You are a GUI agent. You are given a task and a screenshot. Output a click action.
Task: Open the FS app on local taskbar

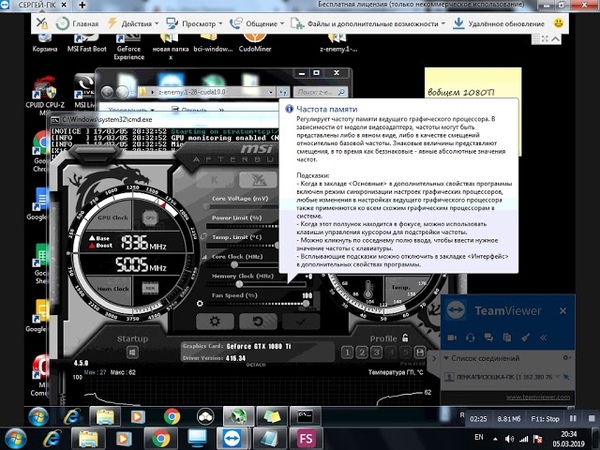[x=306, y=439]
